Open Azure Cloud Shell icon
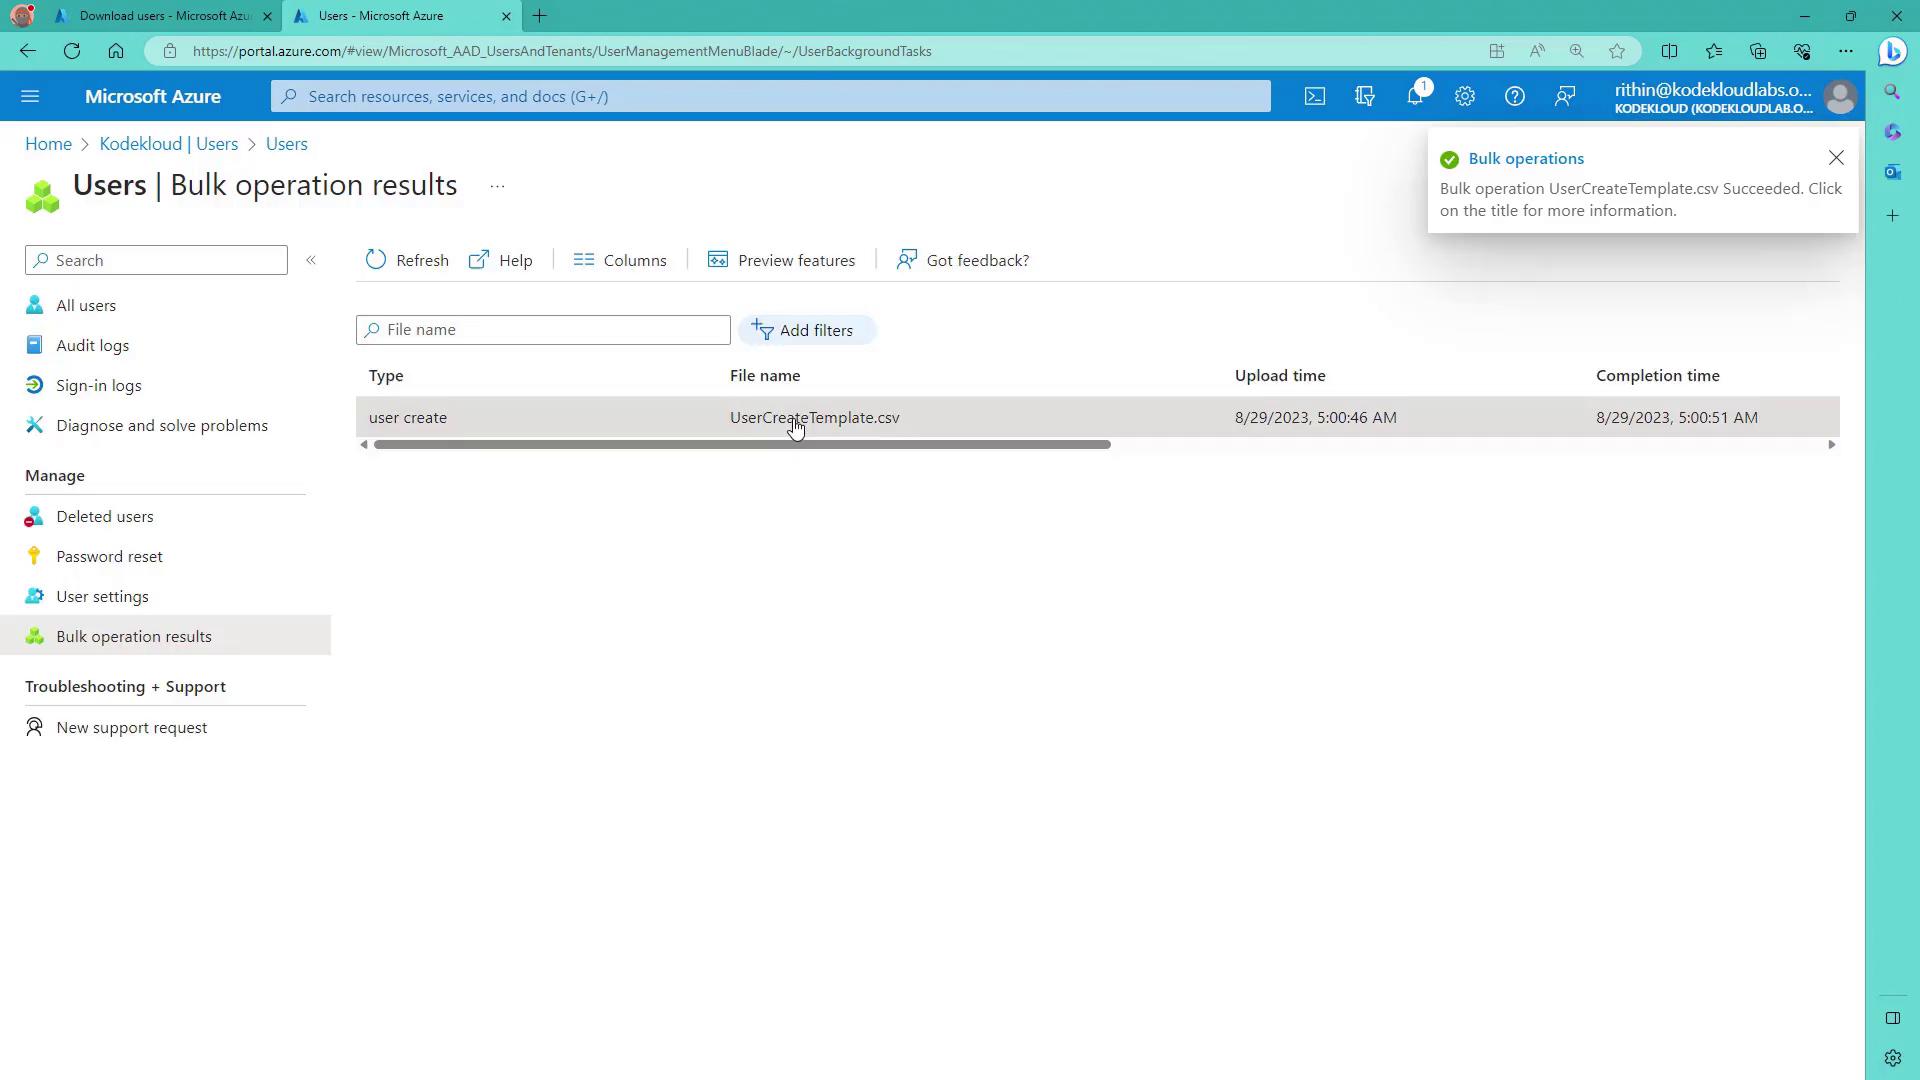This screenshot has height=1080, width=1920. click(x=1314, y=96)
